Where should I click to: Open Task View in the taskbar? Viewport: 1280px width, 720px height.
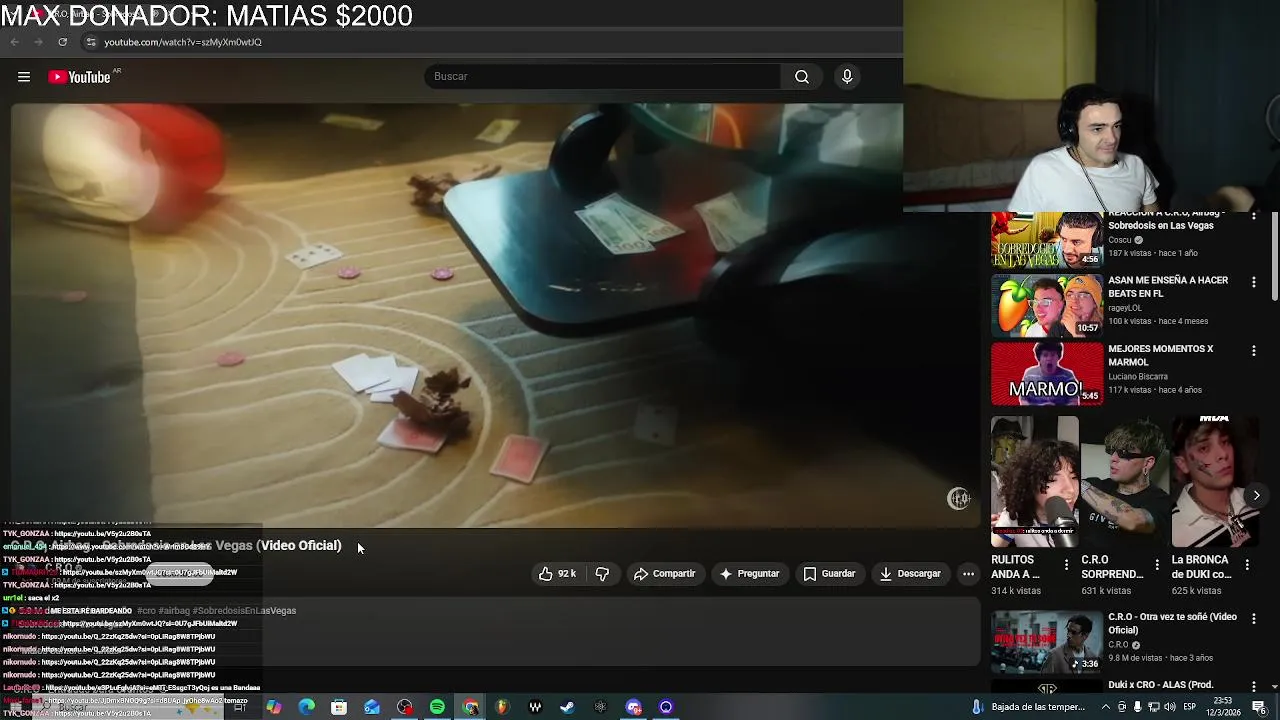[x=240, y=707]
